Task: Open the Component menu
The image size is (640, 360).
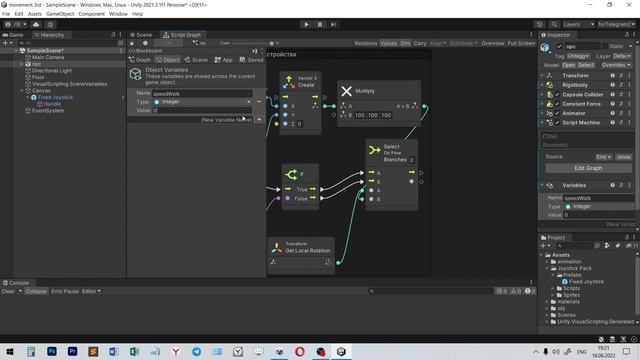Action: 91,14
